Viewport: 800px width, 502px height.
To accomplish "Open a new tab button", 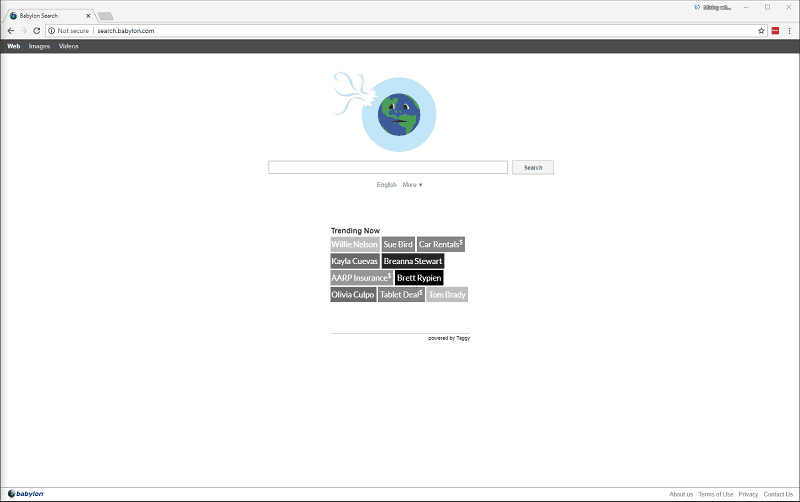I will pos(105,16).
